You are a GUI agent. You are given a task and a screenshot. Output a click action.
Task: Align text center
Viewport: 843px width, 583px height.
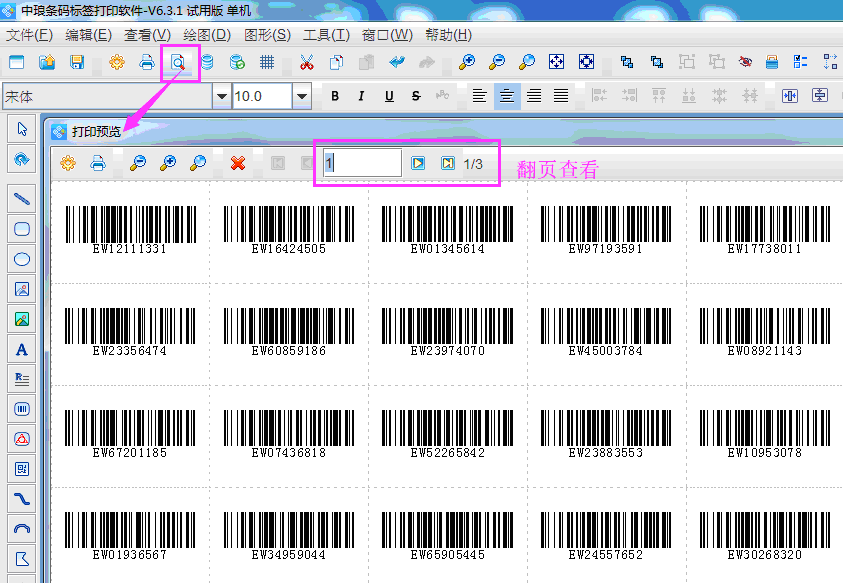coord(506,96)
